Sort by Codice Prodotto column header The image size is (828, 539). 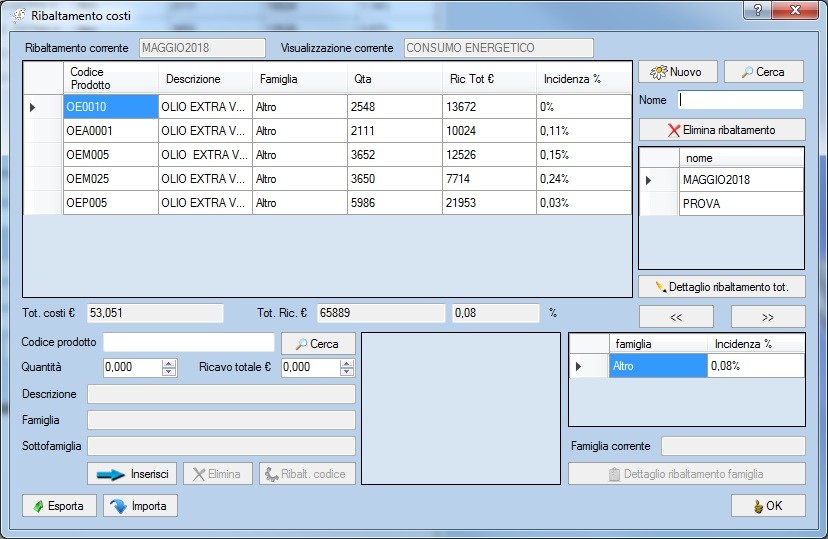pyautogui.click(x=110, y=78)
